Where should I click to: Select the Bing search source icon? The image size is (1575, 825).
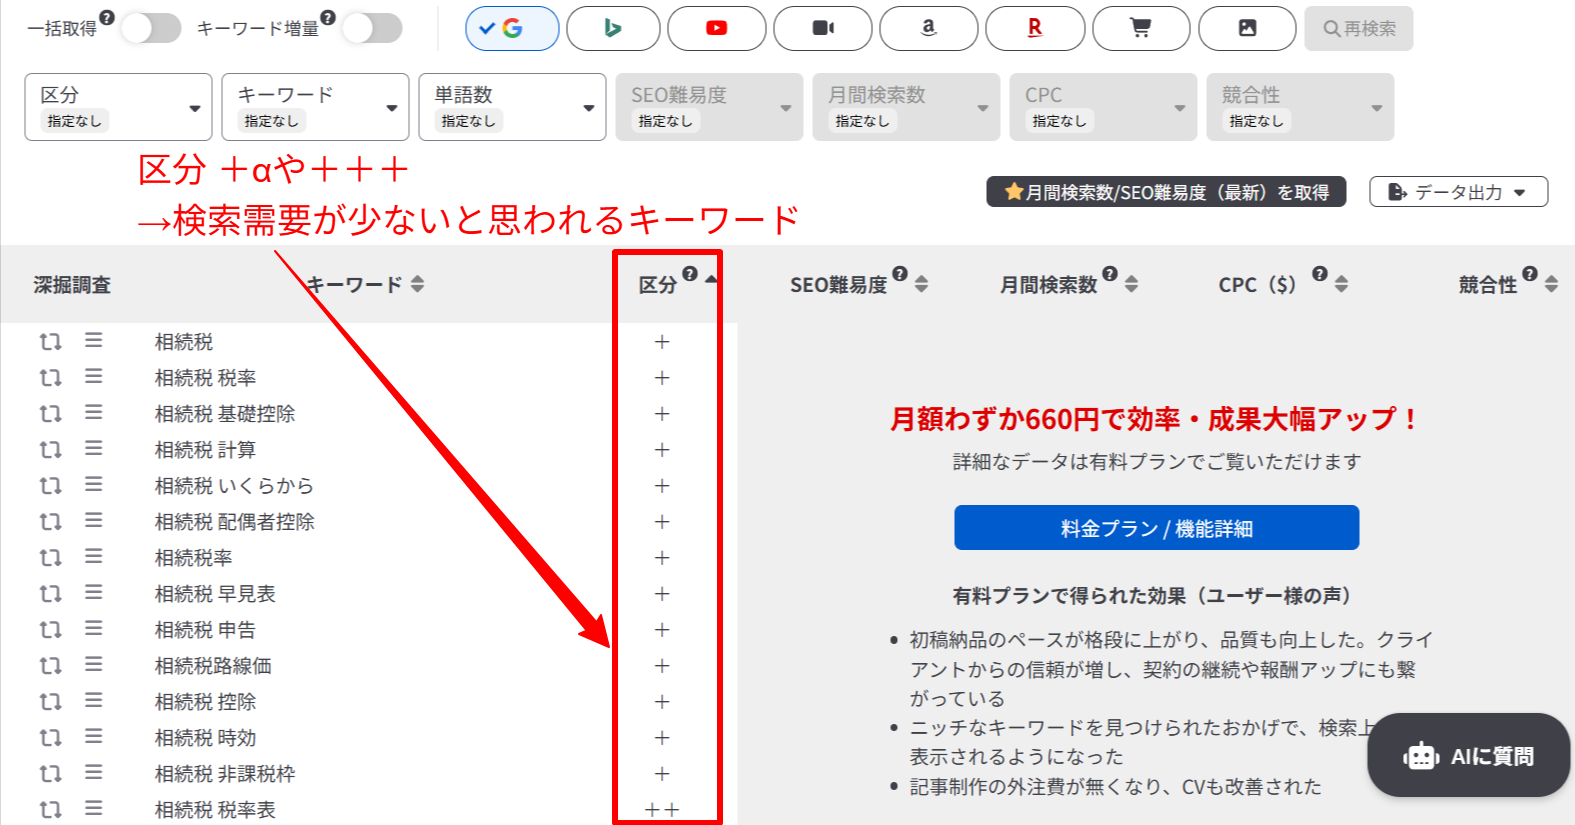pos(613,28)
